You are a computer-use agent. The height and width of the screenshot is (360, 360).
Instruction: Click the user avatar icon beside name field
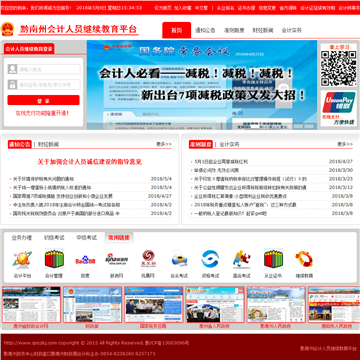pos(12,69)
